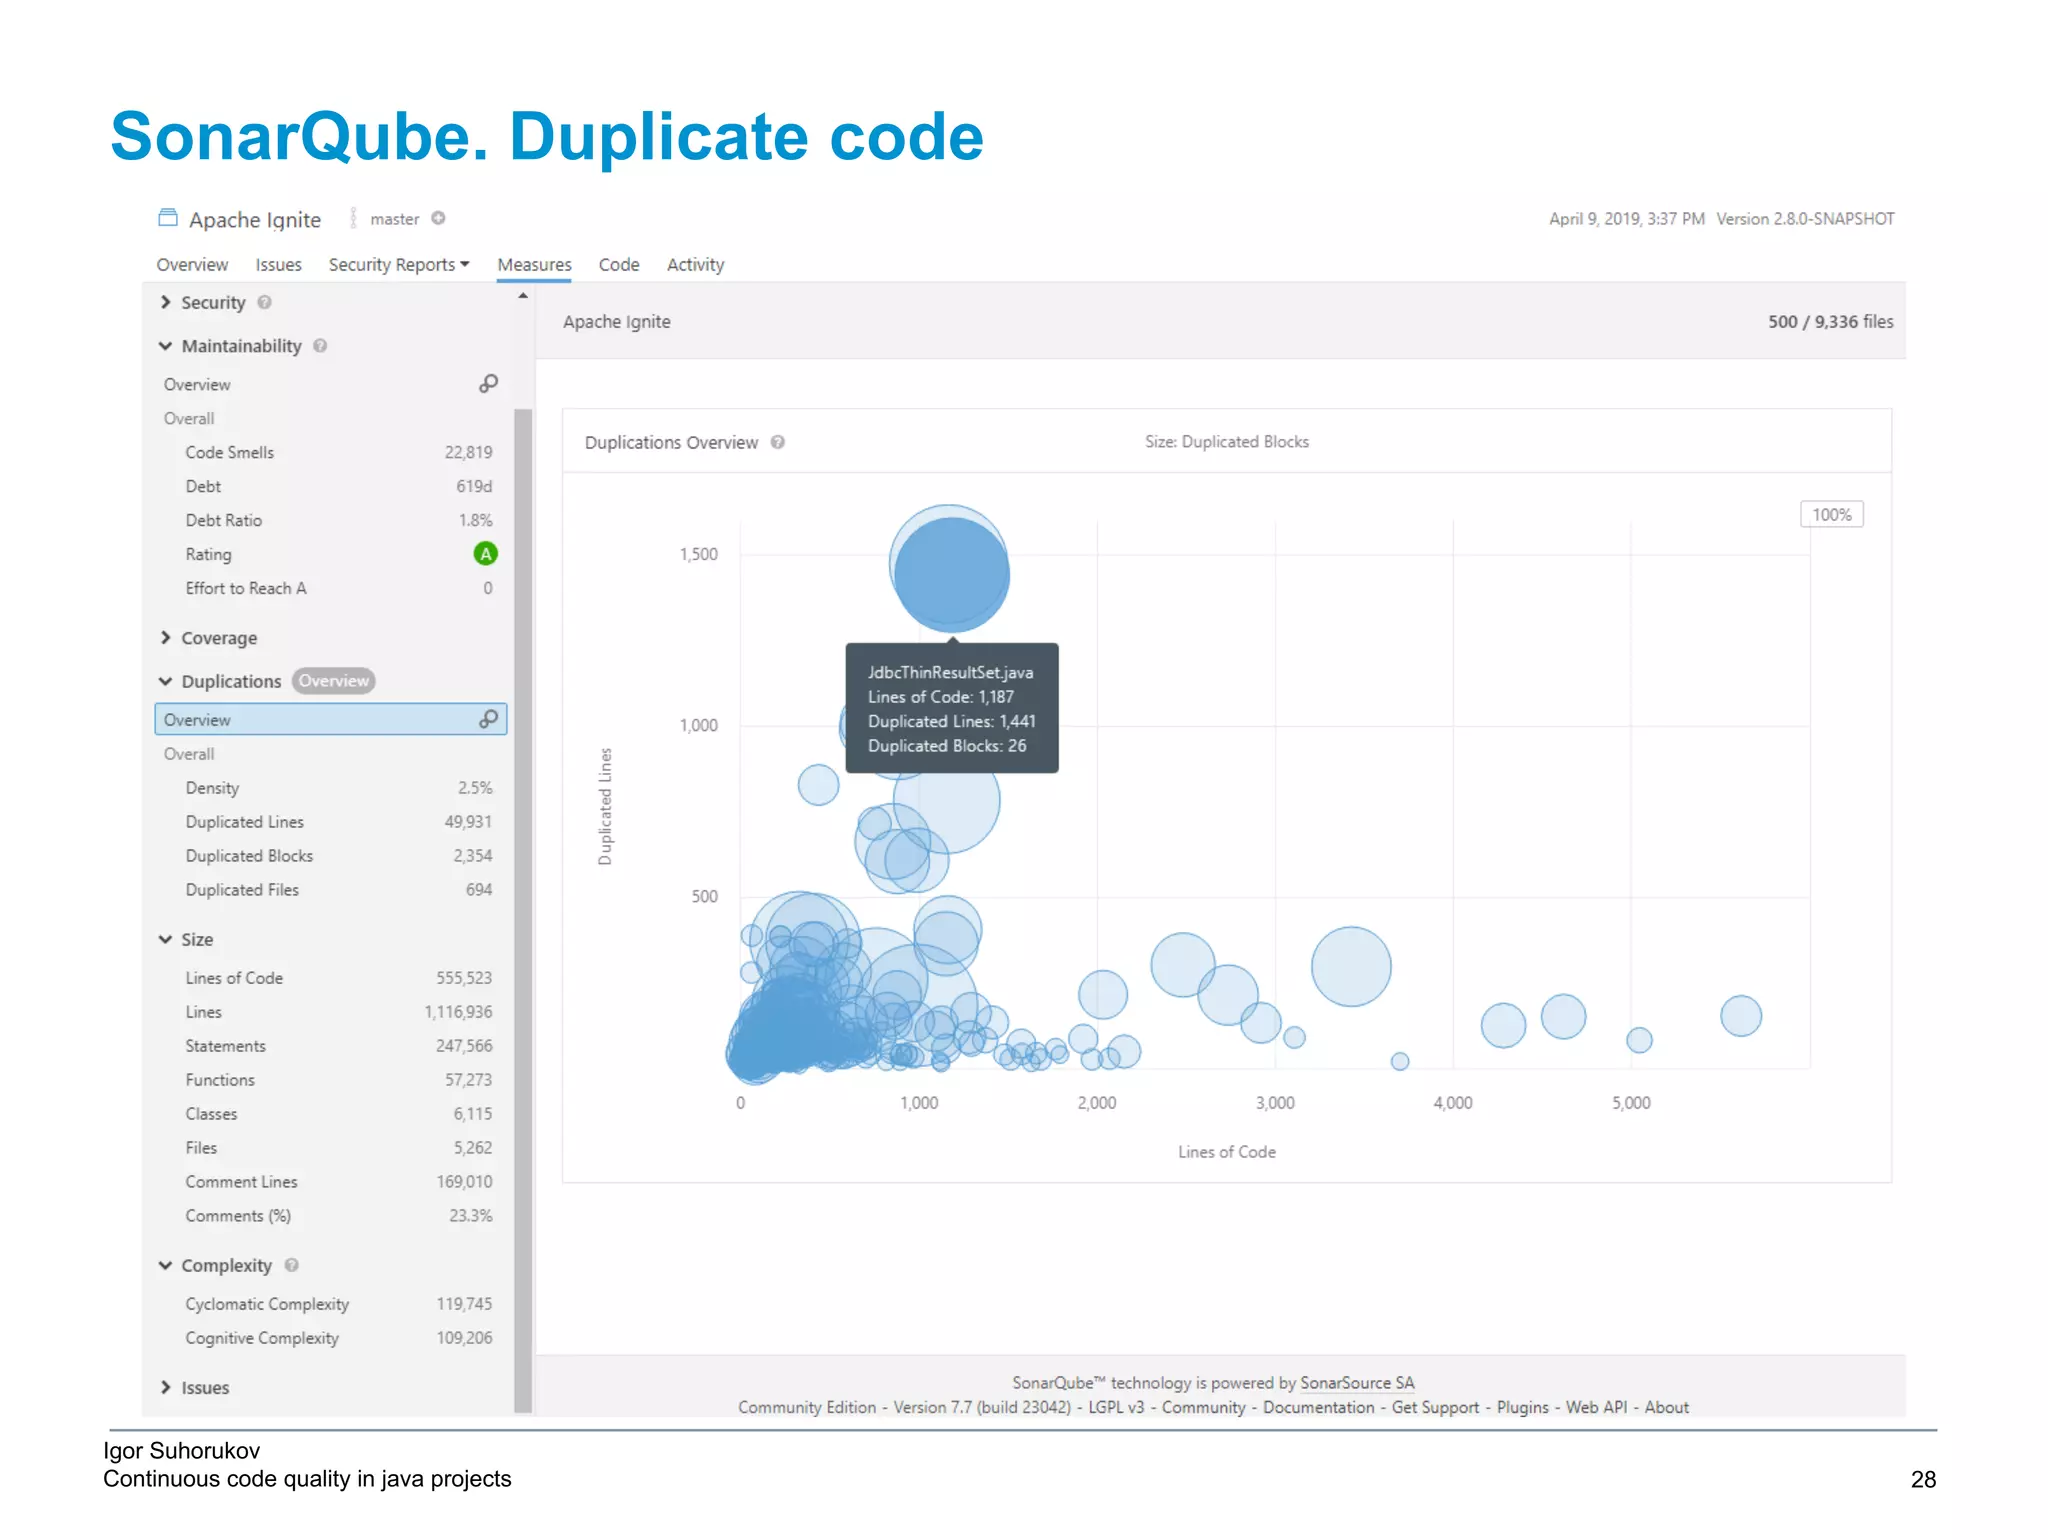Click the help icon beside Maintainability
This screenshot has height=1540, width=2048.
pos(320,346)
